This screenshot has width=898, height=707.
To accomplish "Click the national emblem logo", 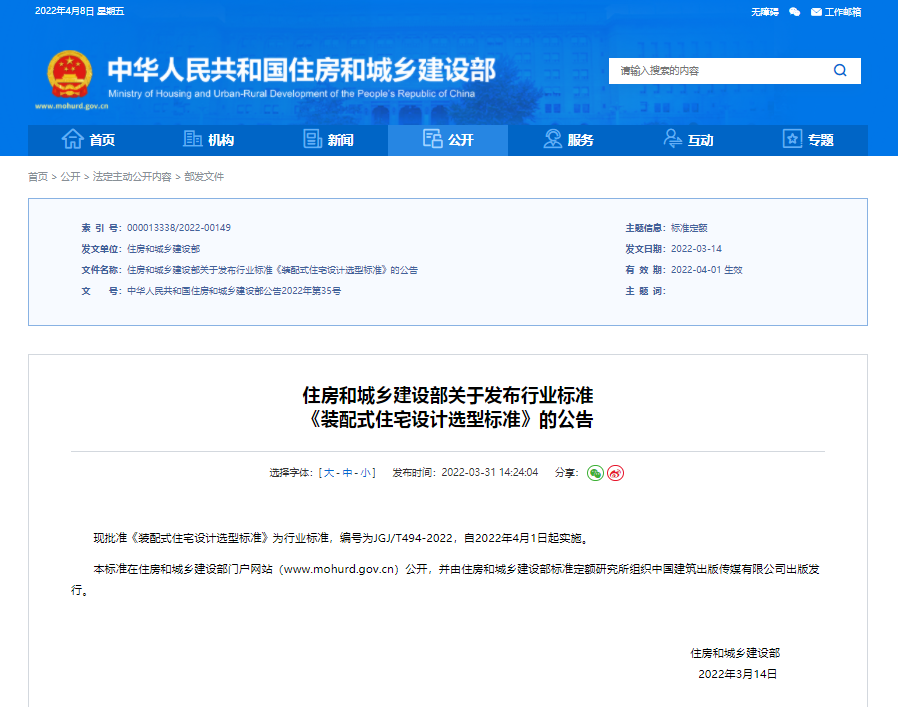I will [69, 74].
